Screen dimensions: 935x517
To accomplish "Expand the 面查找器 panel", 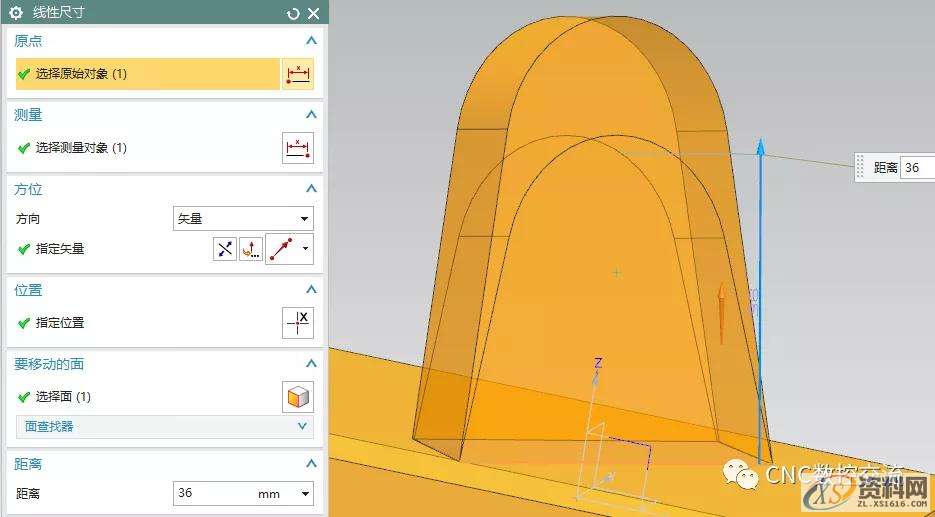I will click(303, 427).
